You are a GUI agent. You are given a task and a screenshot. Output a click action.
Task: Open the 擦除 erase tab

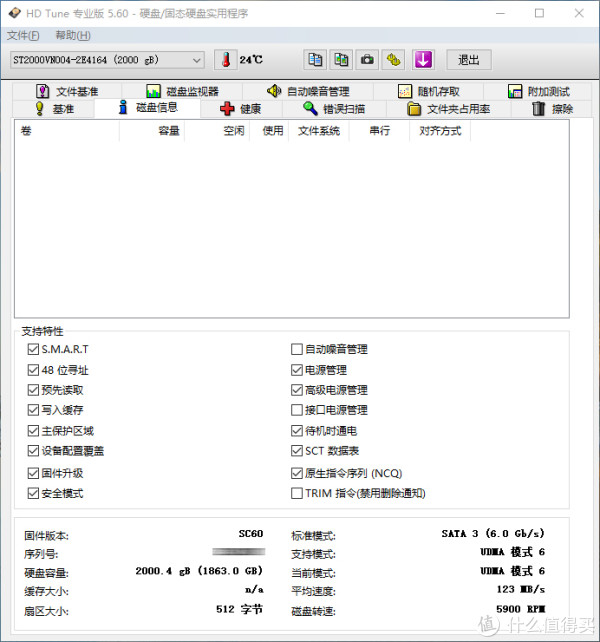click(x=552, y=109)
